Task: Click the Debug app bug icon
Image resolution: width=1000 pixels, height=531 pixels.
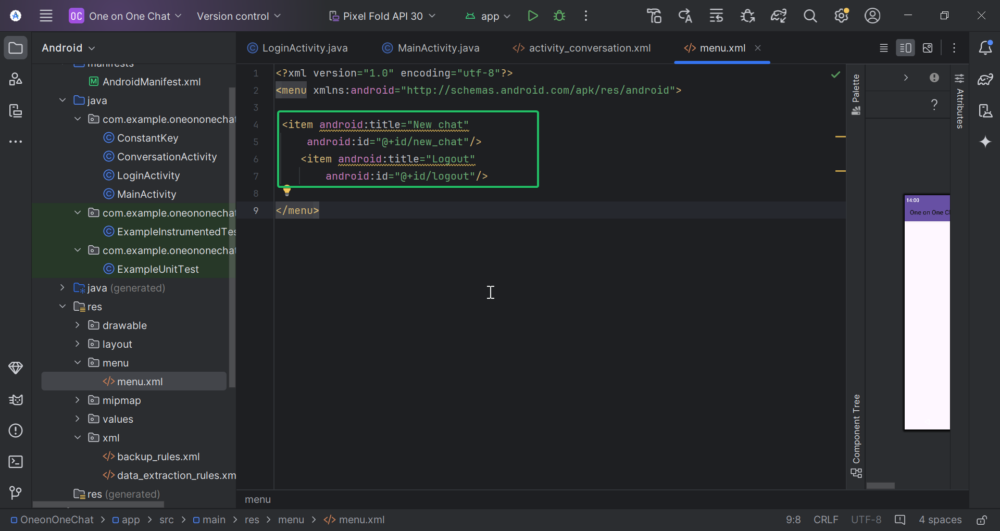Action: (x=559, y=16)
